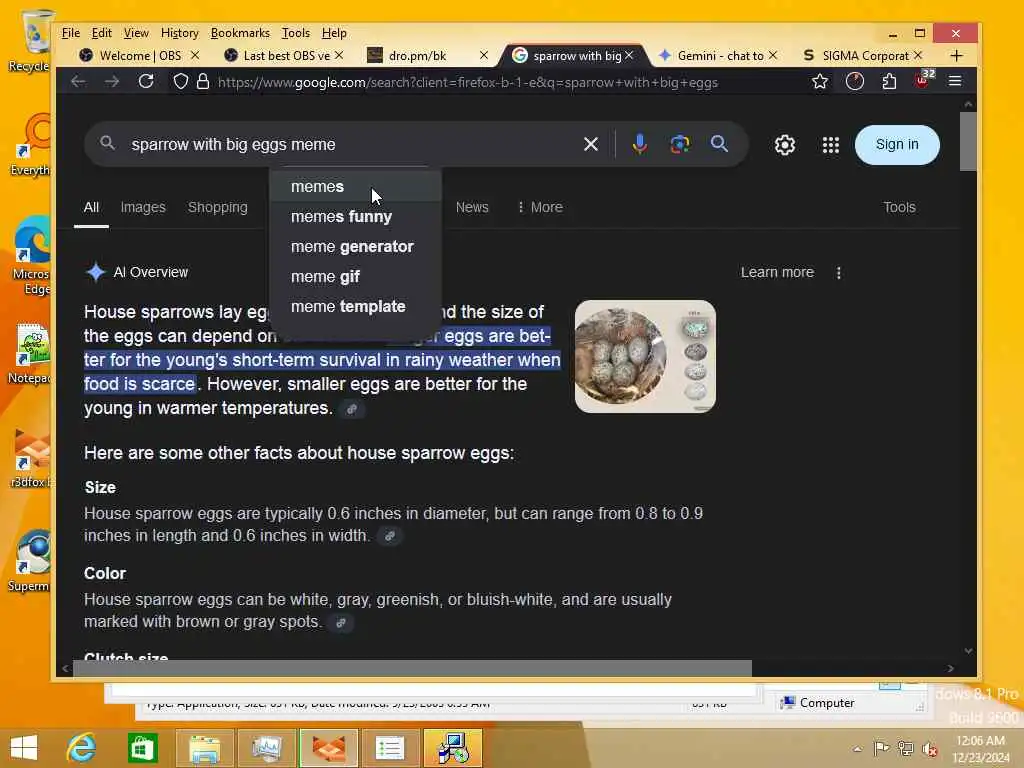The height and width of the screenshot is (768, 1024).
Task: Click the source link icon after '0.6 inches in width'
Action: [389, 536]
